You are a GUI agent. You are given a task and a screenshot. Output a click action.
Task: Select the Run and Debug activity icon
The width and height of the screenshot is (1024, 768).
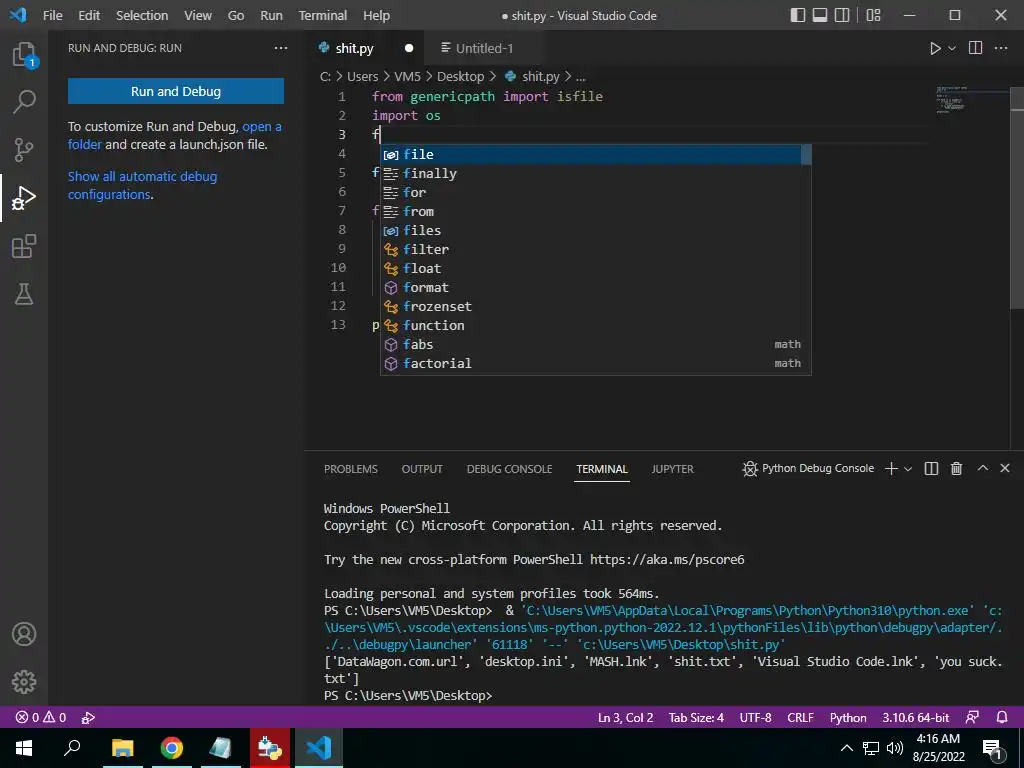(24, 198)
